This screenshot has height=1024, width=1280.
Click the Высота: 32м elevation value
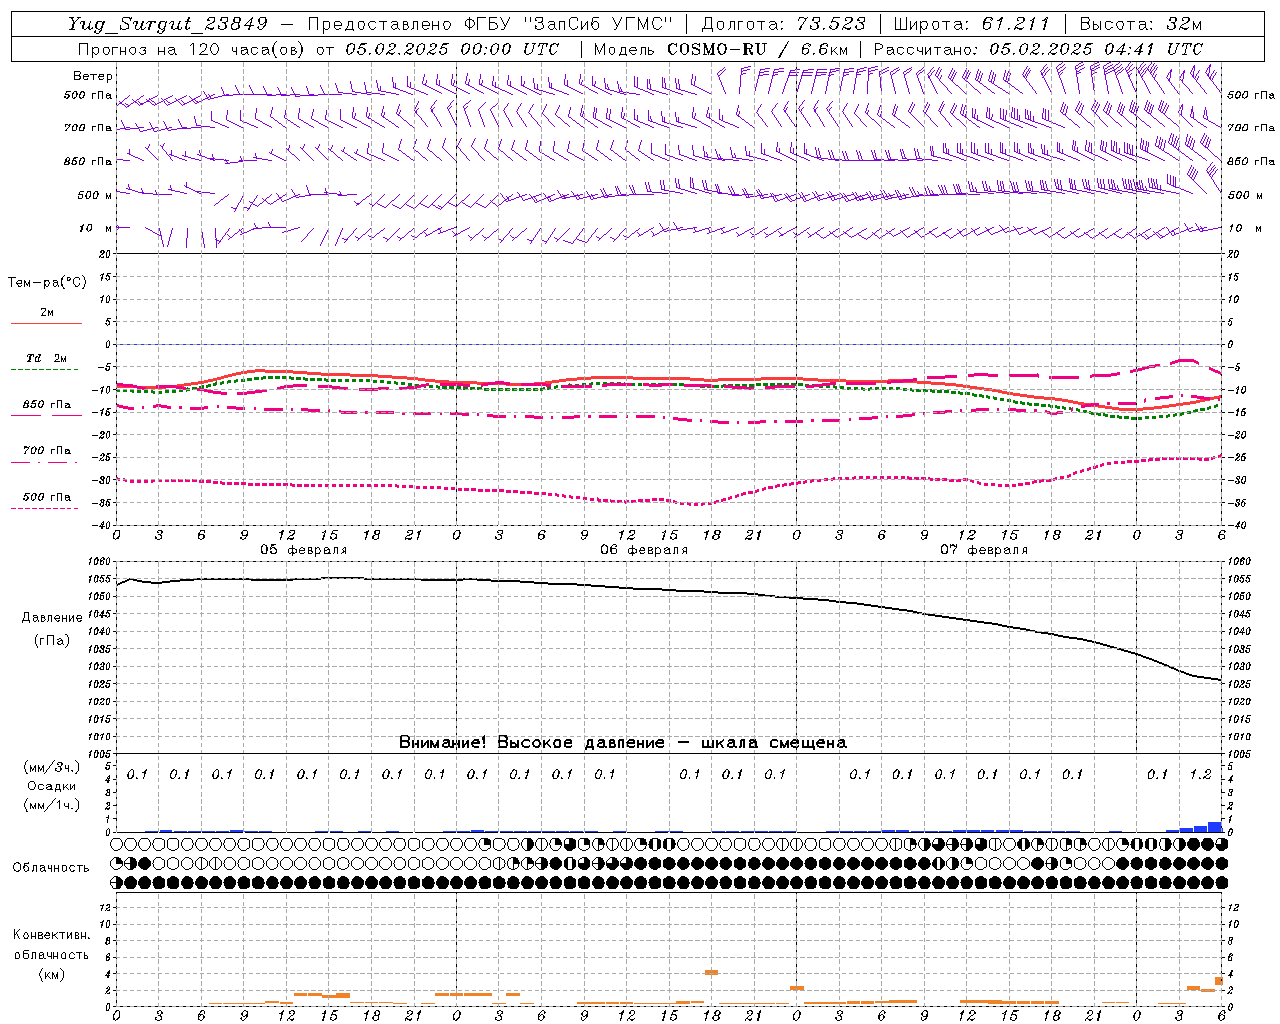point(1139,24)
